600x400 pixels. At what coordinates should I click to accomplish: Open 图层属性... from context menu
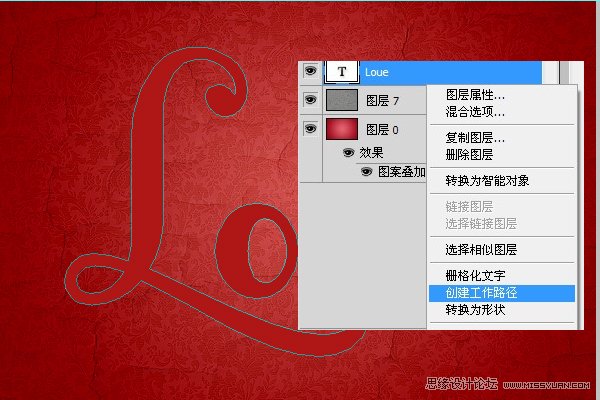[x=475, y=95]
